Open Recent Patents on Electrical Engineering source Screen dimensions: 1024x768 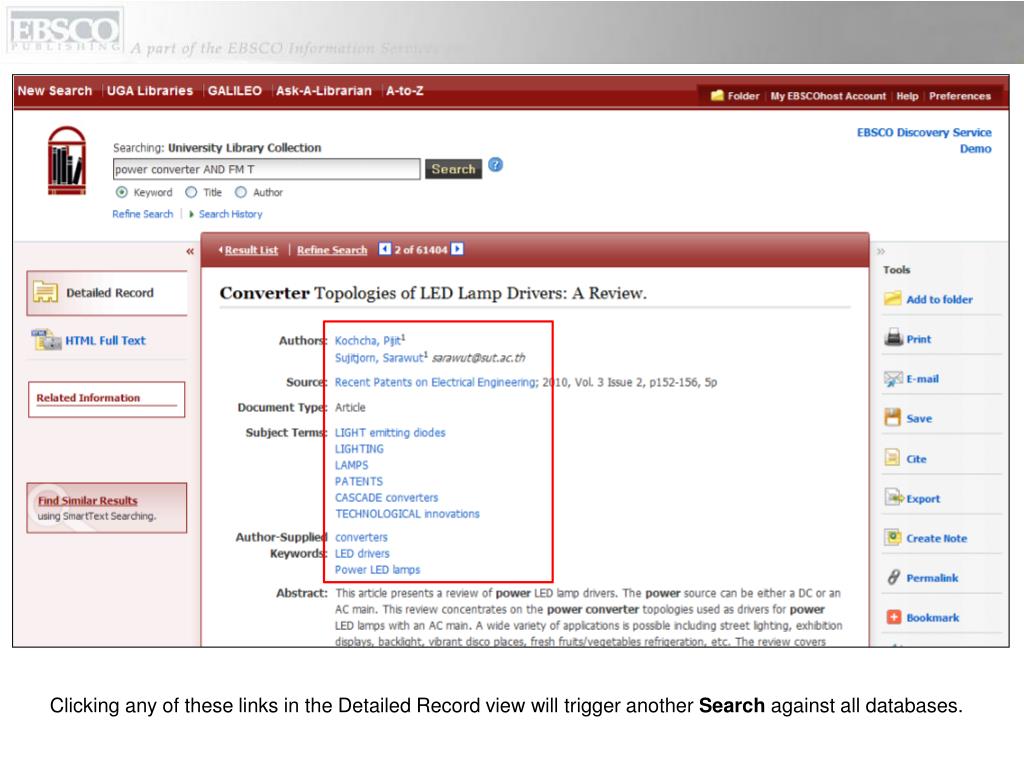coord(436,382)
